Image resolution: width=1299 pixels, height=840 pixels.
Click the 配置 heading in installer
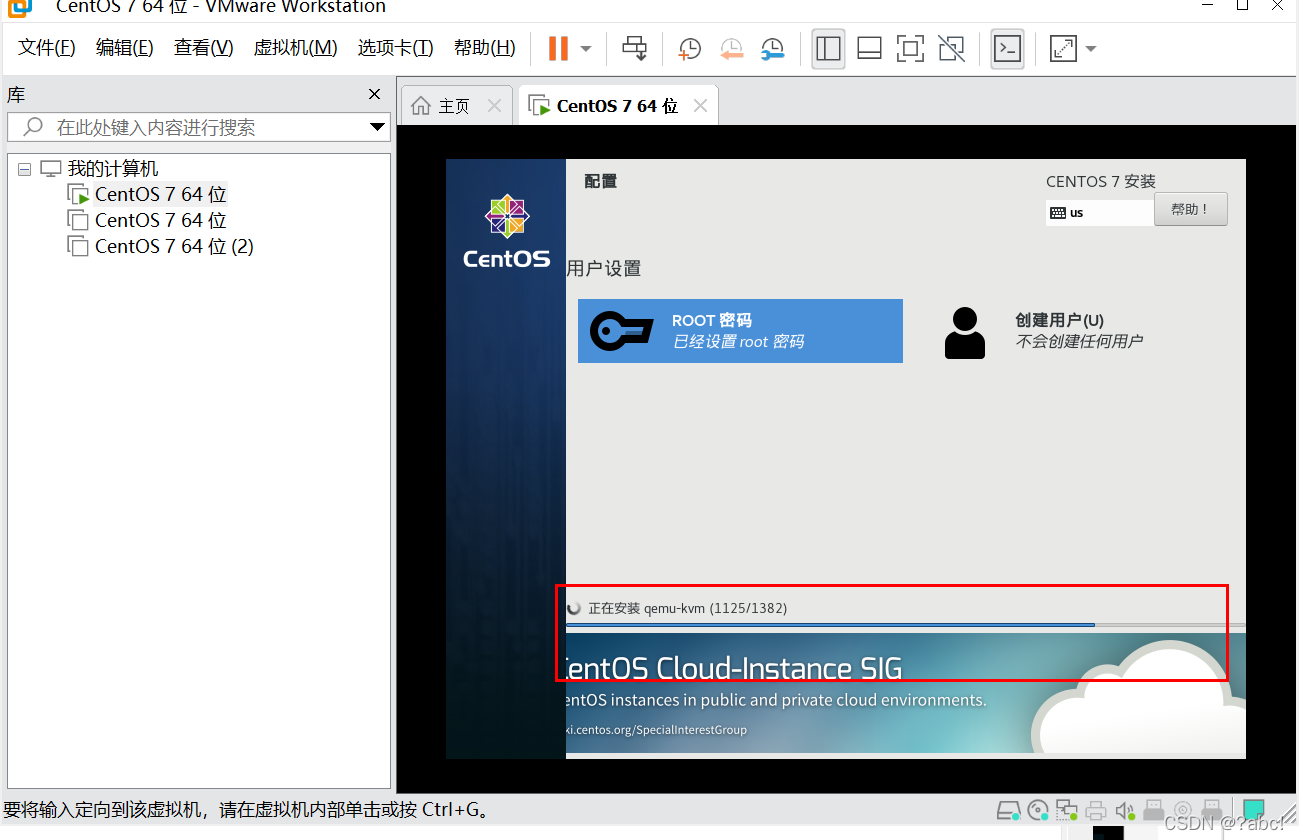[601, 181]
